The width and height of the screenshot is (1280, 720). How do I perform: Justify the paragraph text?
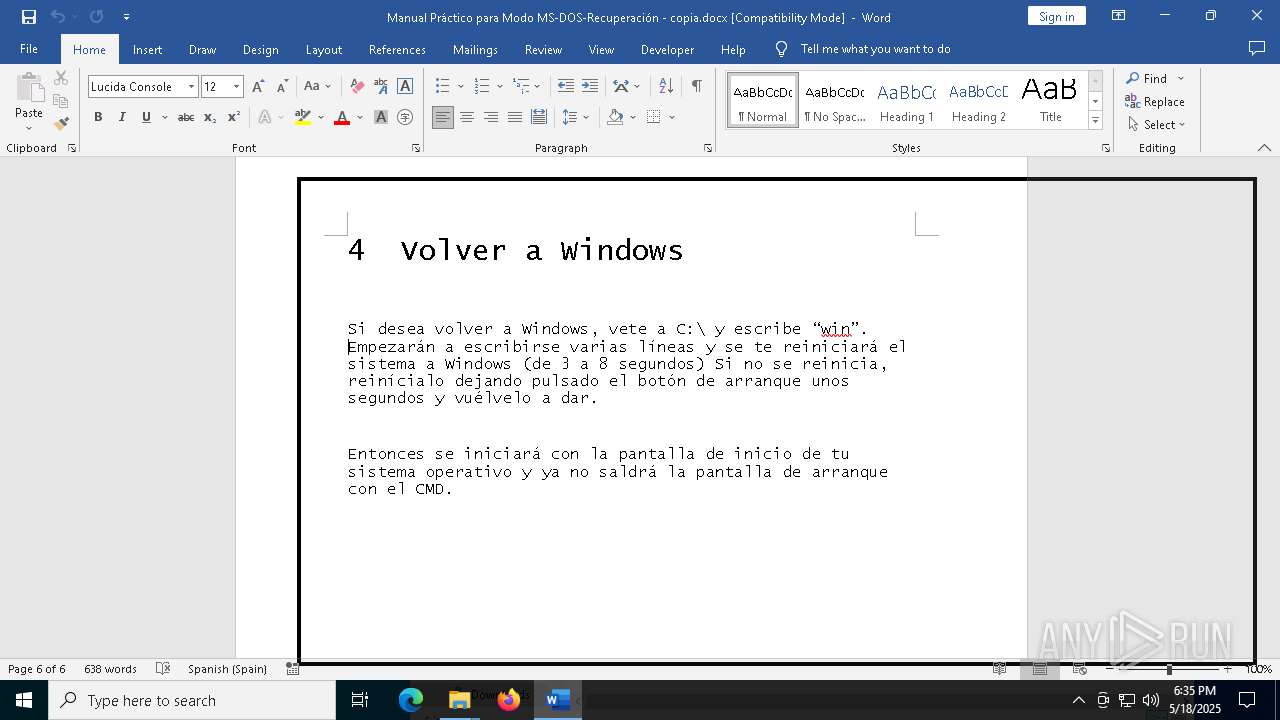point(515,117)
